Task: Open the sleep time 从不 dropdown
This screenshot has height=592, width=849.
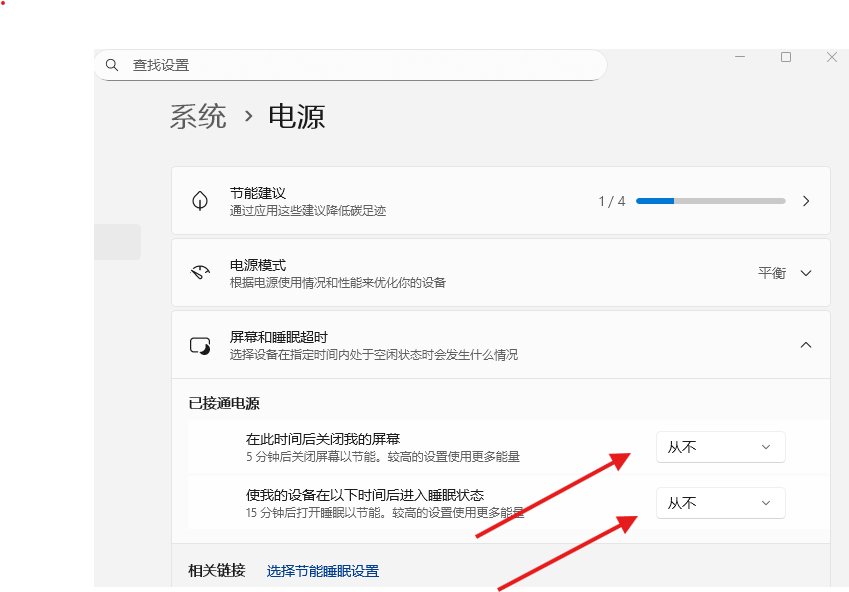Action: [x=720, y=503]
